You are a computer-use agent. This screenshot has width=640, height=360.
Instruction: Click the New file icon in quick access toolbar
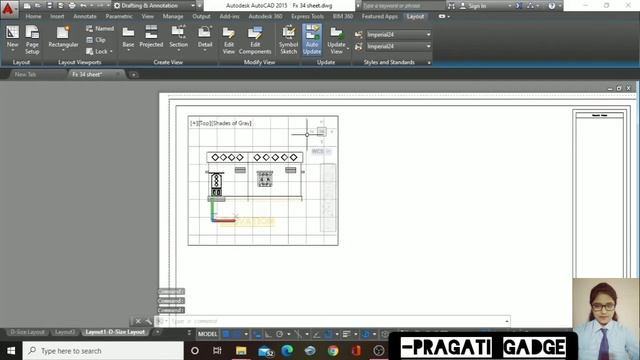coord(27,6)
